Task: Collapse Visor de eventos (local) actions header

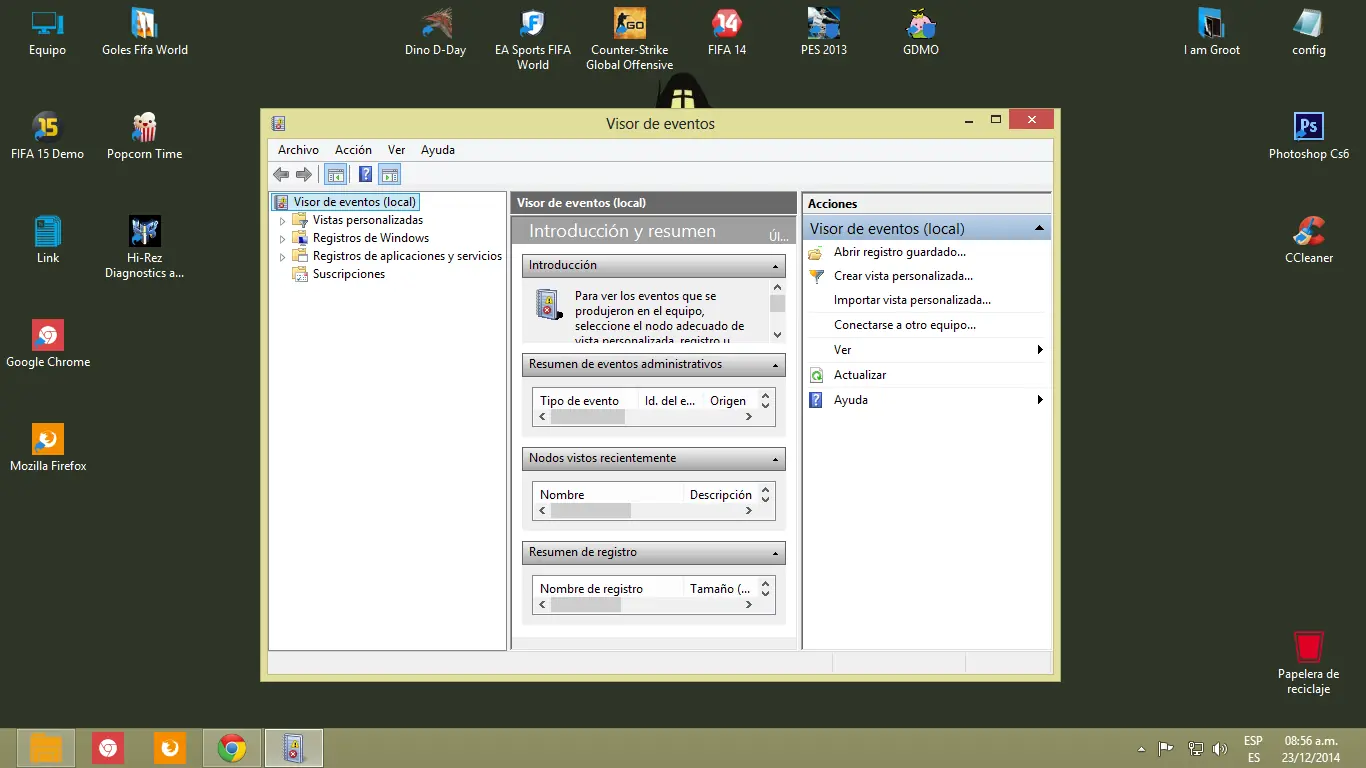Action: [1040, 228]
